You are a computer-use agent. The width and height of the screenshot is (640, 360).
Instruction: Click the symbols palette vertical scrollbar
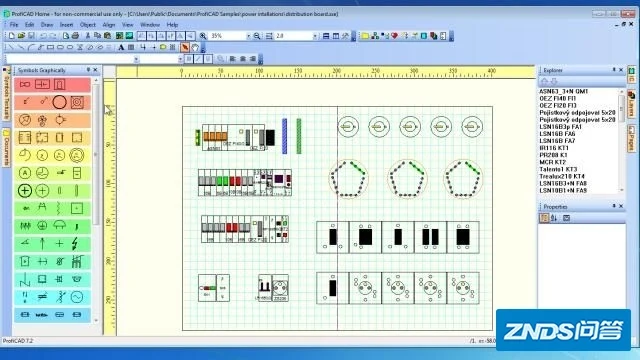click(x=96, y=199)
